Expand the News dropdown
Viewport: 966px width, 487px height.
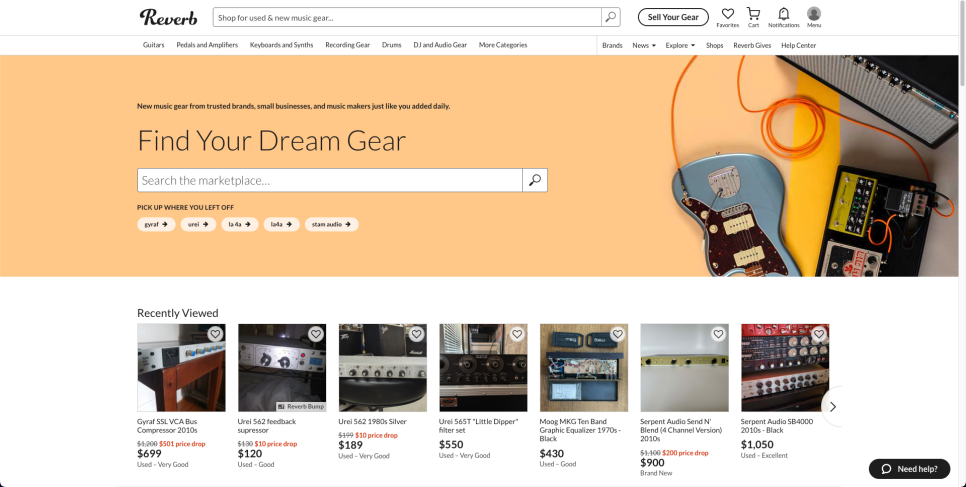point(644,45)
